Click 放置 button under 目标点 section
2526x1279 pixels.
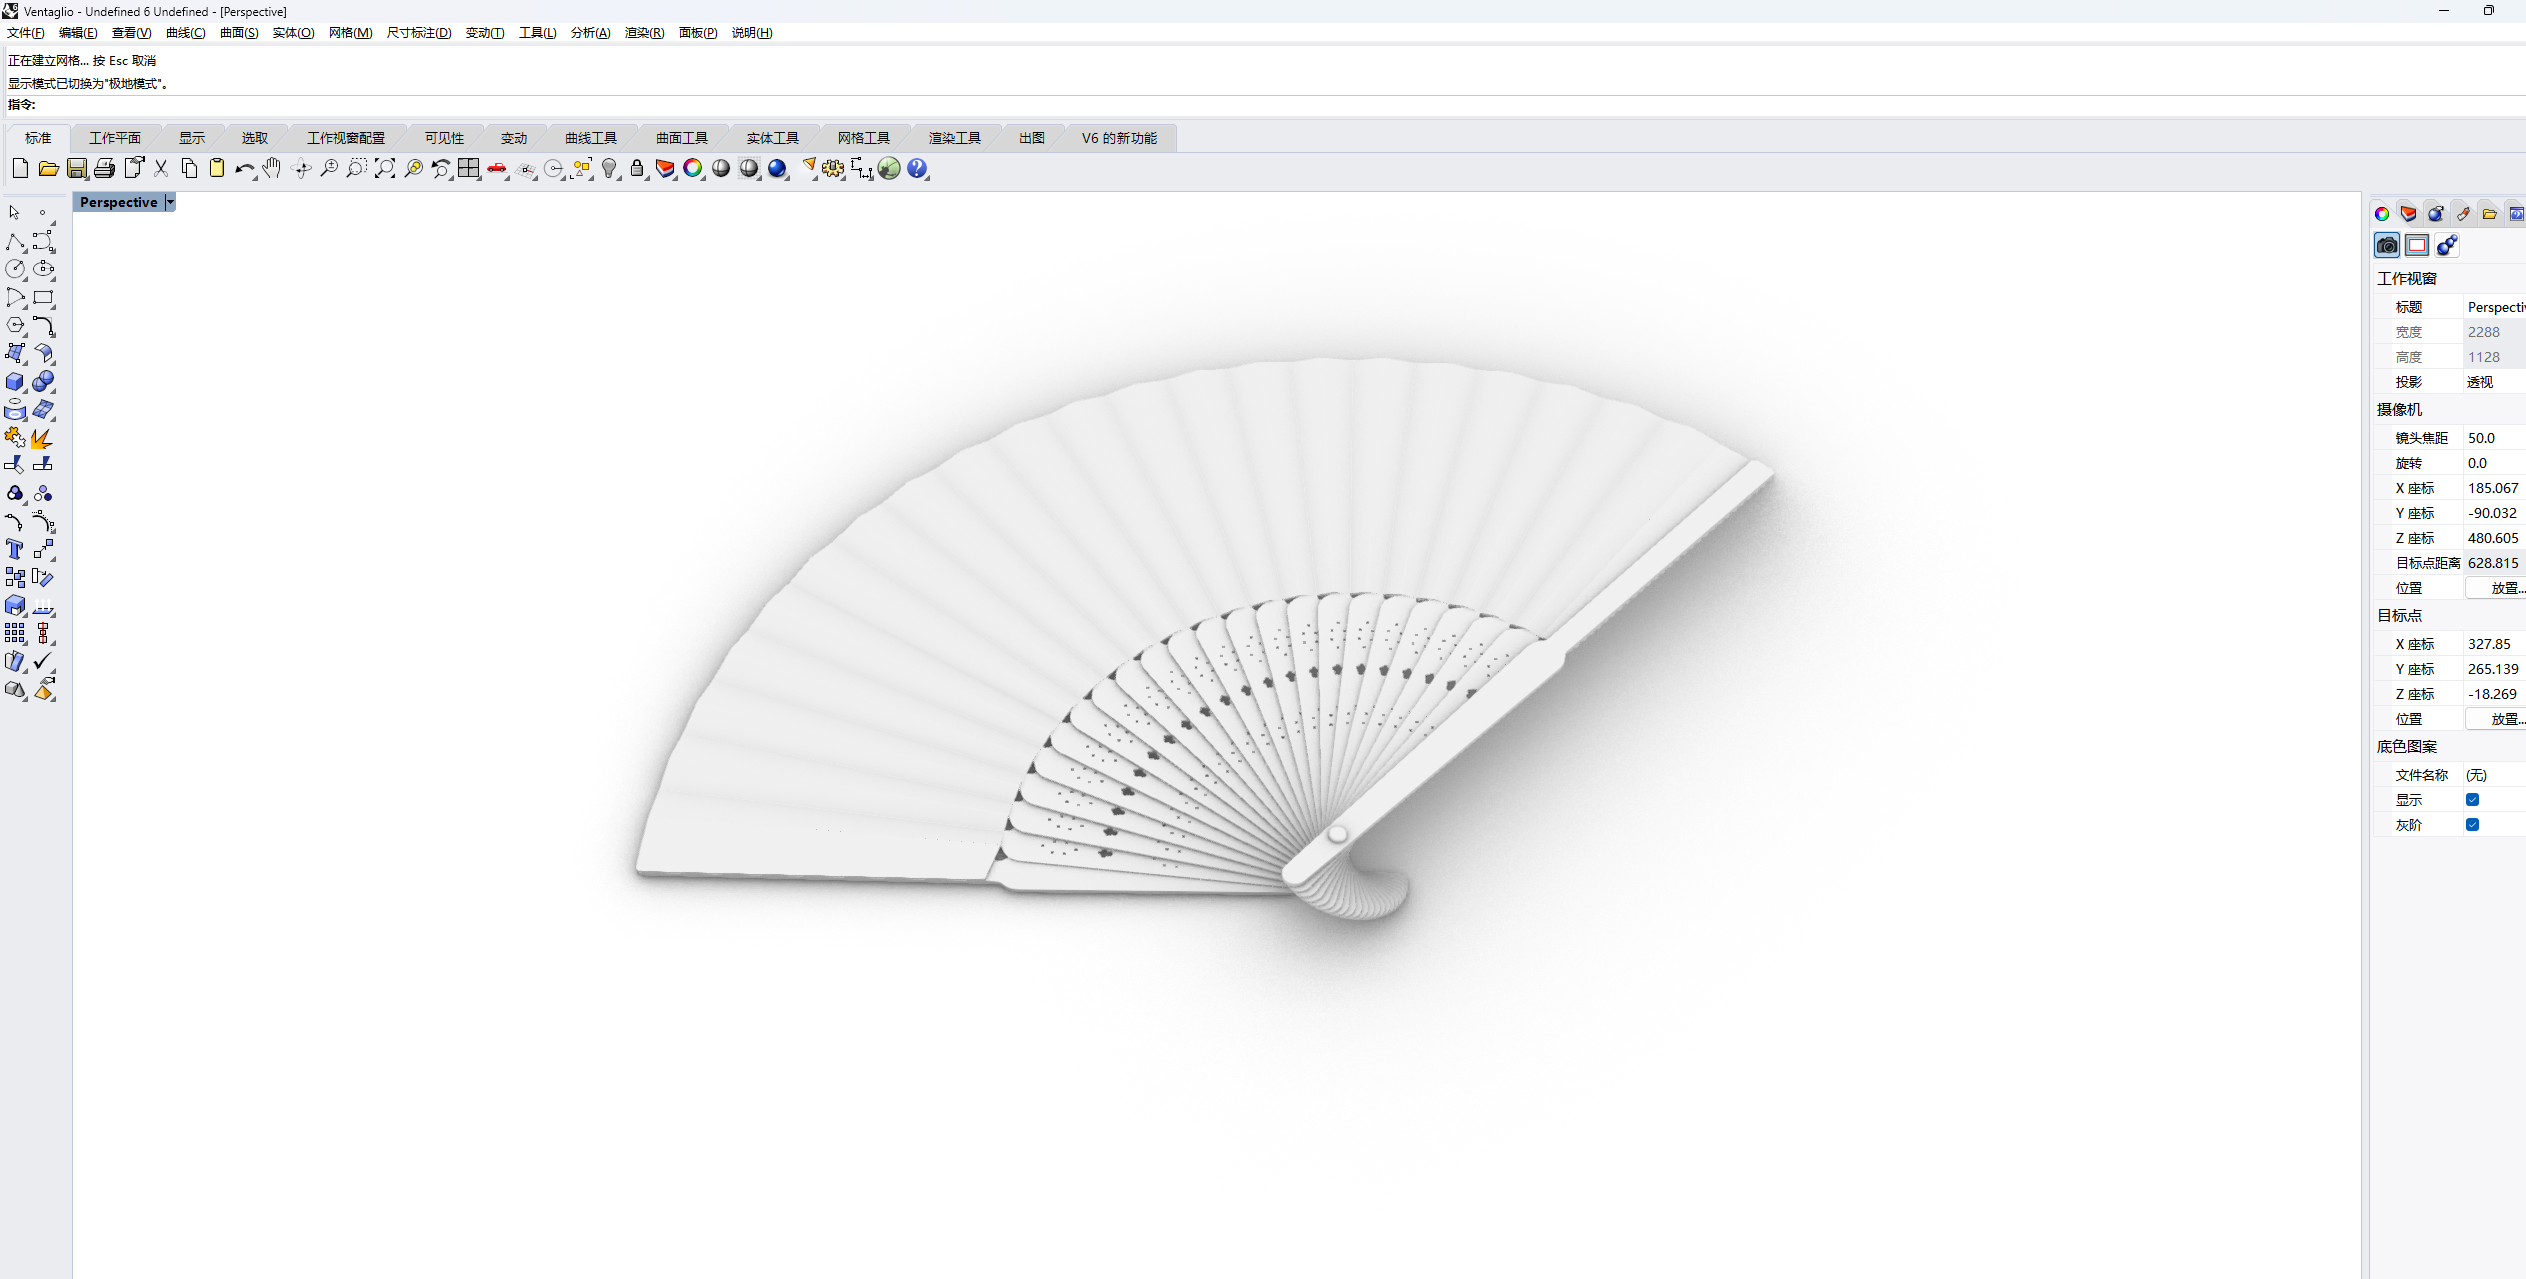pos(2498,719)
